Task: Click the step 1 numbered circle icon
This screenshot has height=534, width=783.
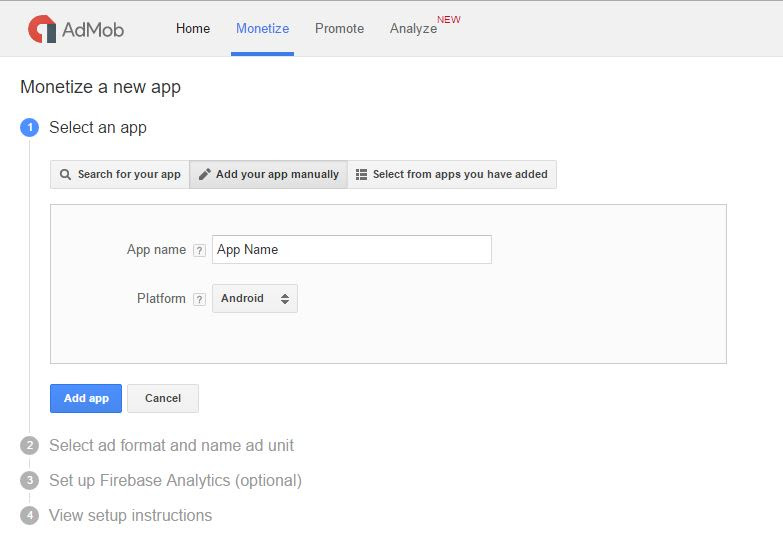Action: point(30,127)
